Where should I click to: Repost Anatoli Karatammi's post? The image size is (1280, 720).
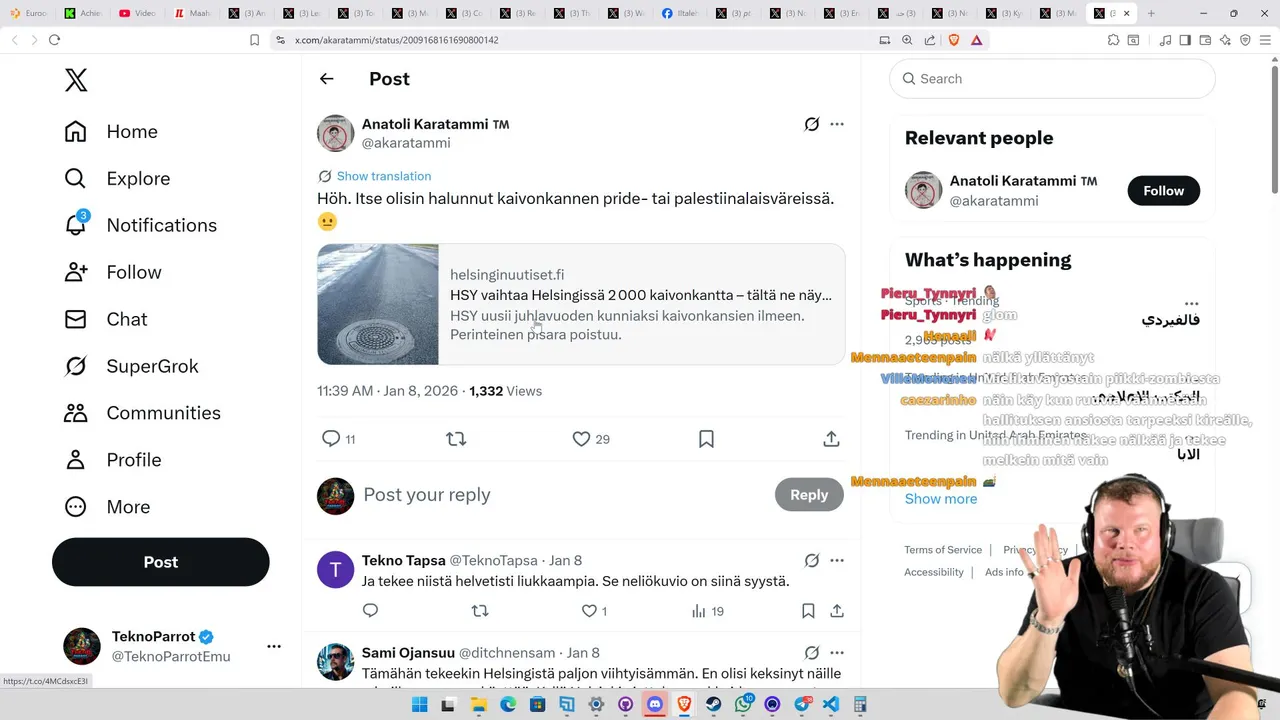pos(456,438)
